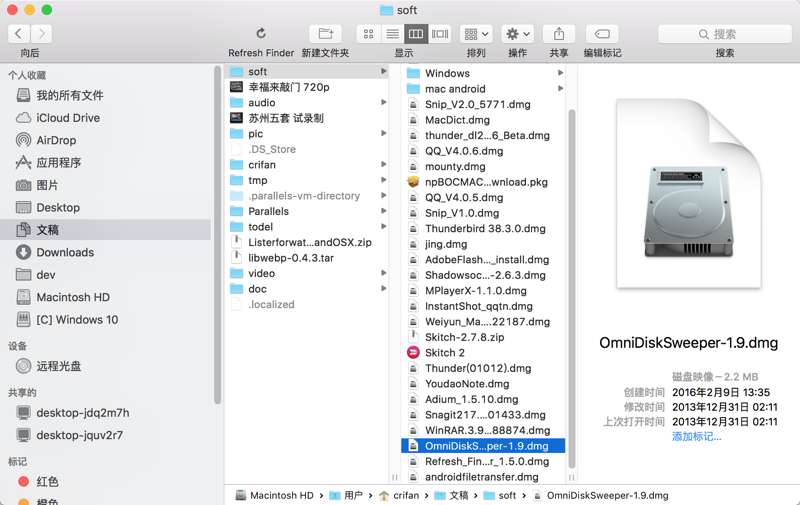Expand the audio folder arrow
This screenshot has width=800, height=505.
click(x=383, y=103)
